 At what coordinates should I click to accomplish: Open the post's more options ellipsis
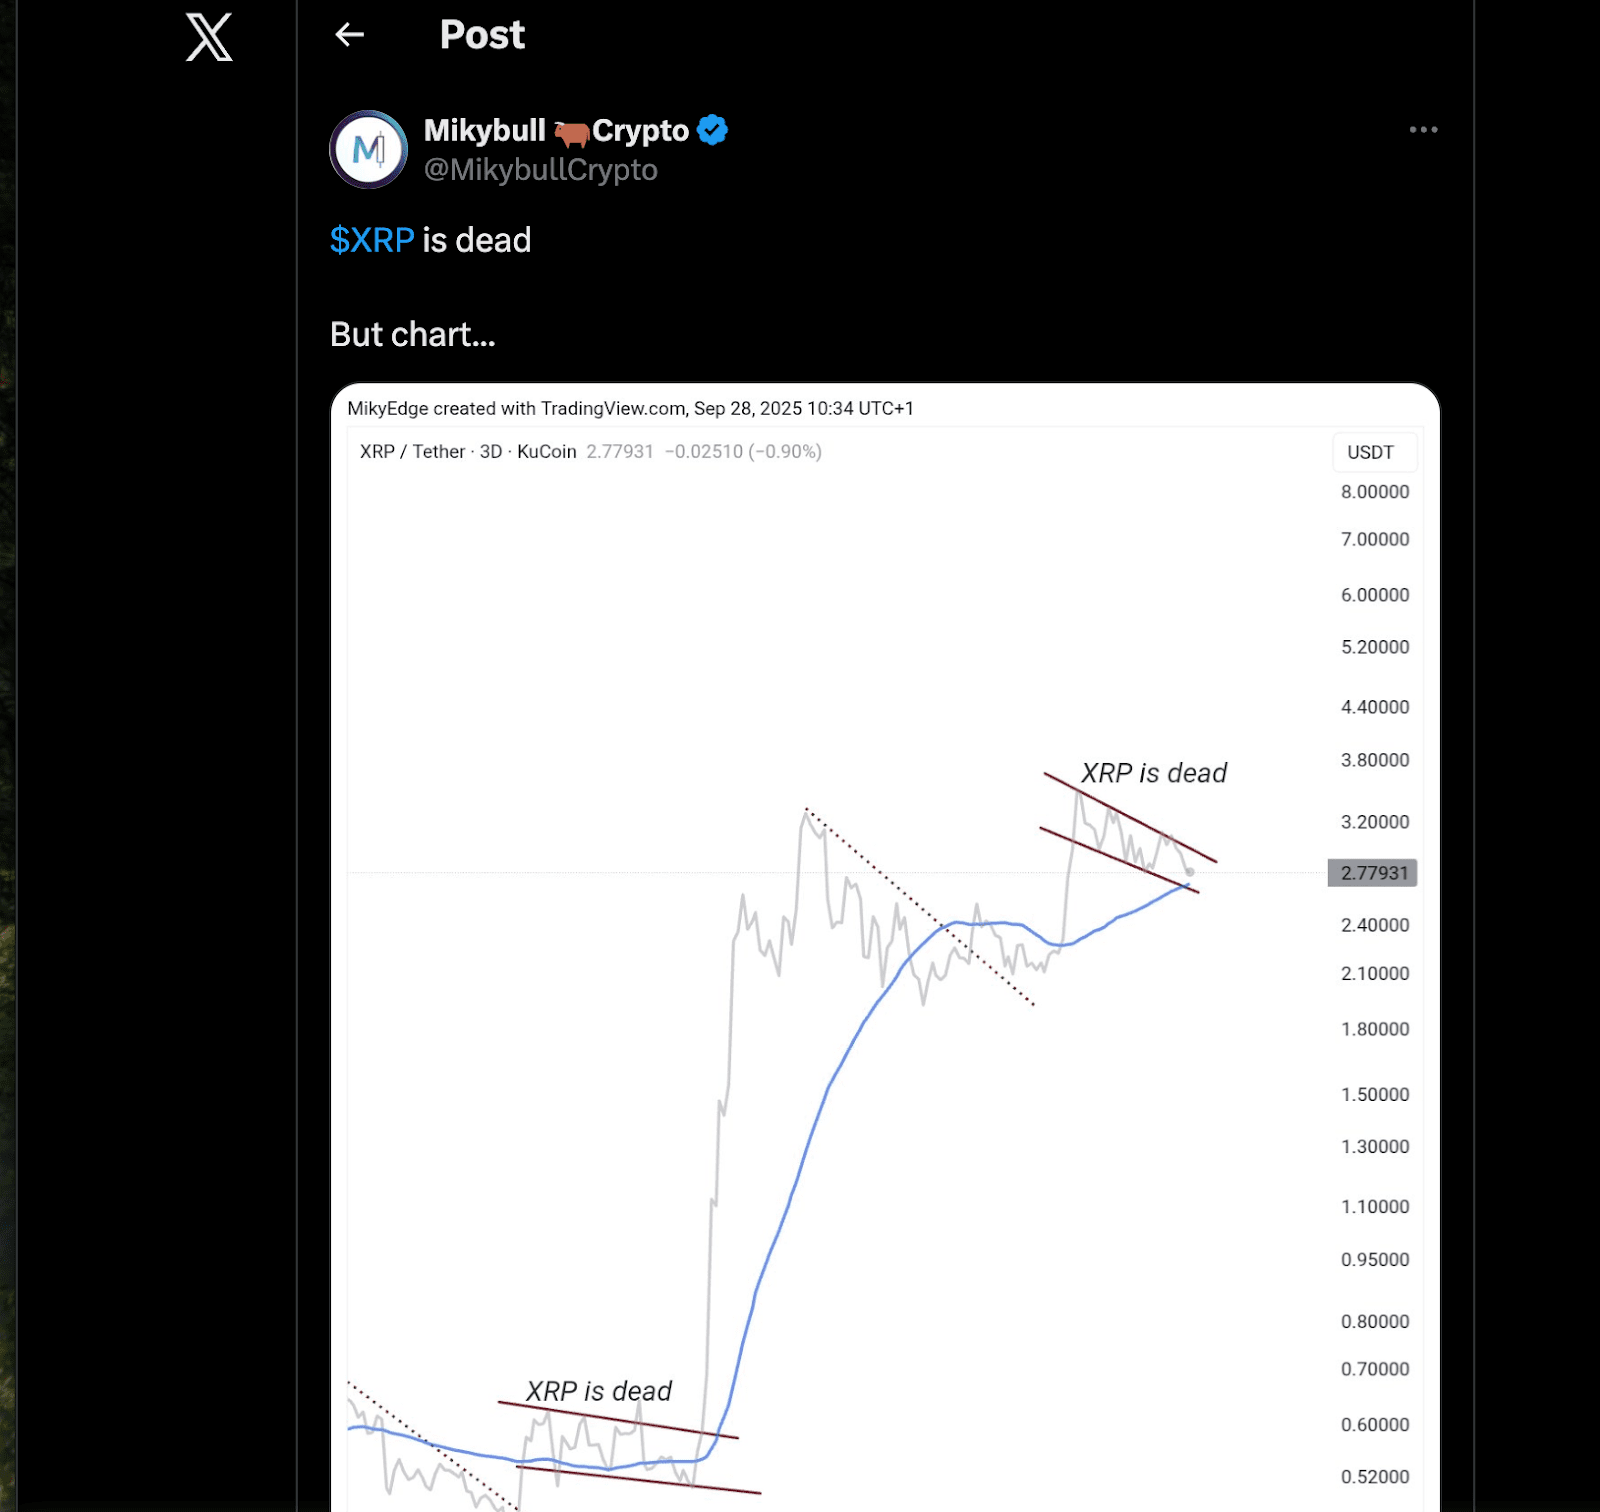coord(1422,130)
